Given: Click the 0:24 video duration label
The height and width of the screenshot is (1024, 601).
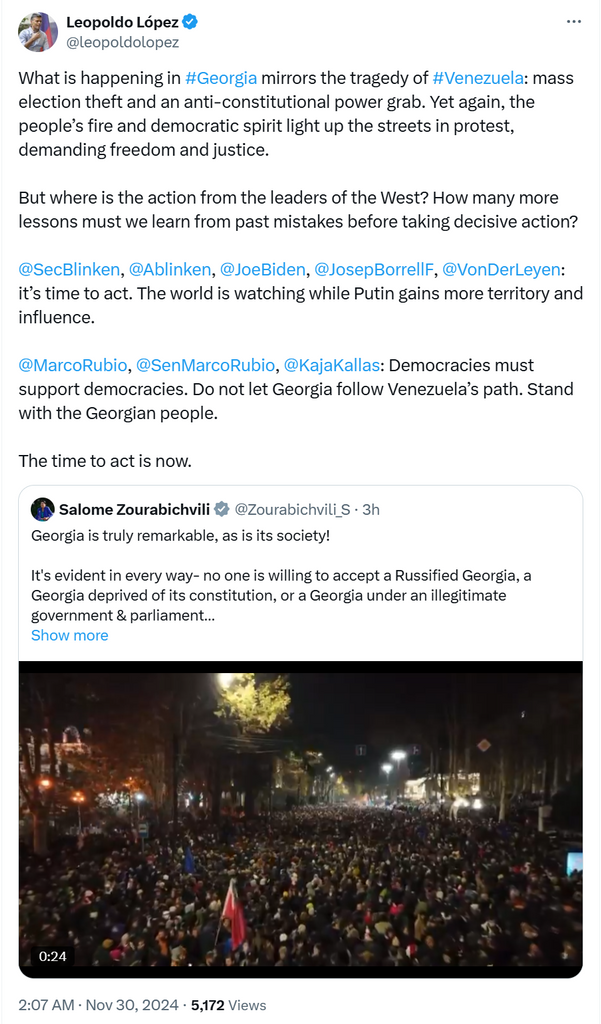Looking at the screenshot, I should (52, 956).
